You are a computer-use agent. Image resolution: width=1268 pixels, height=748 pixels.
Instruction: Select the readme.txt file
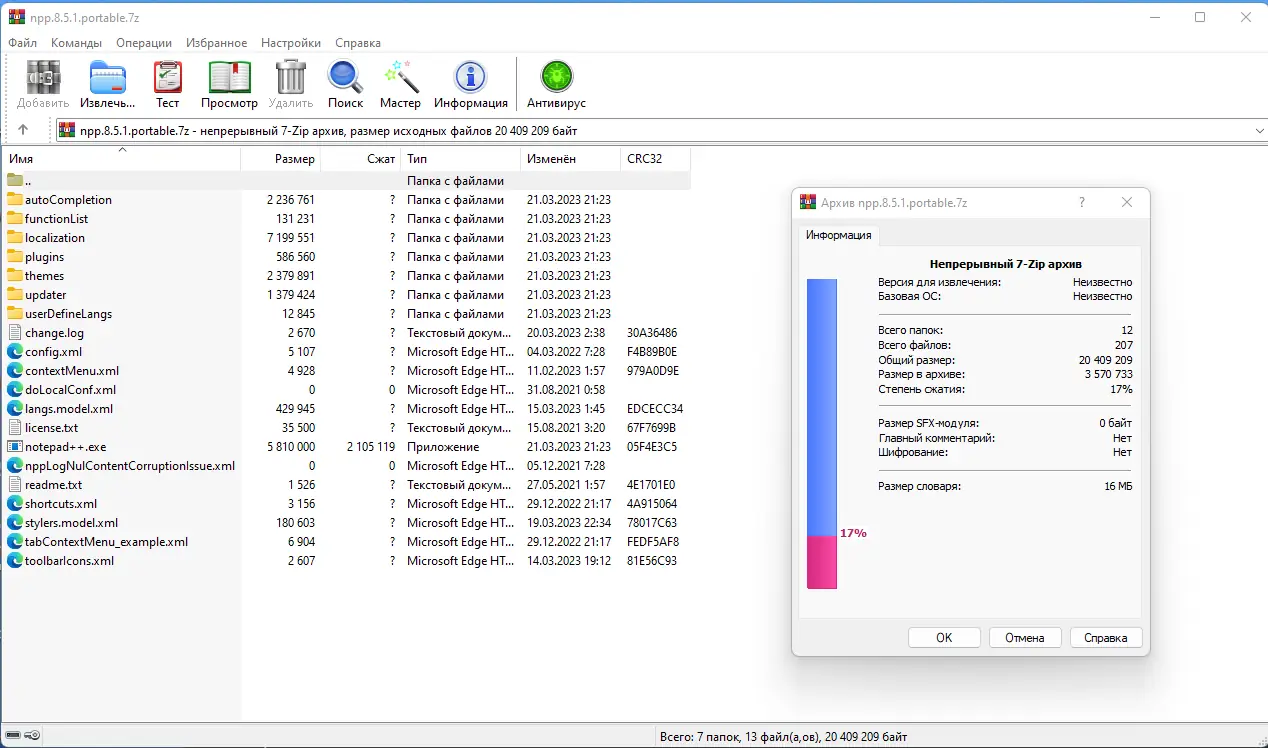[x=54, y=484]
